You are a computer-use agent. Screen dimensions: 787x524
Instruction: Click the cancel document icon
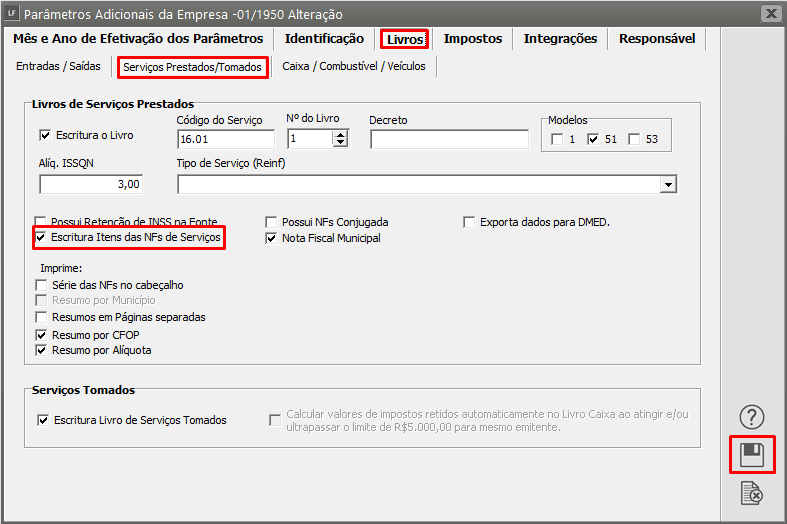tap(751, 493)
